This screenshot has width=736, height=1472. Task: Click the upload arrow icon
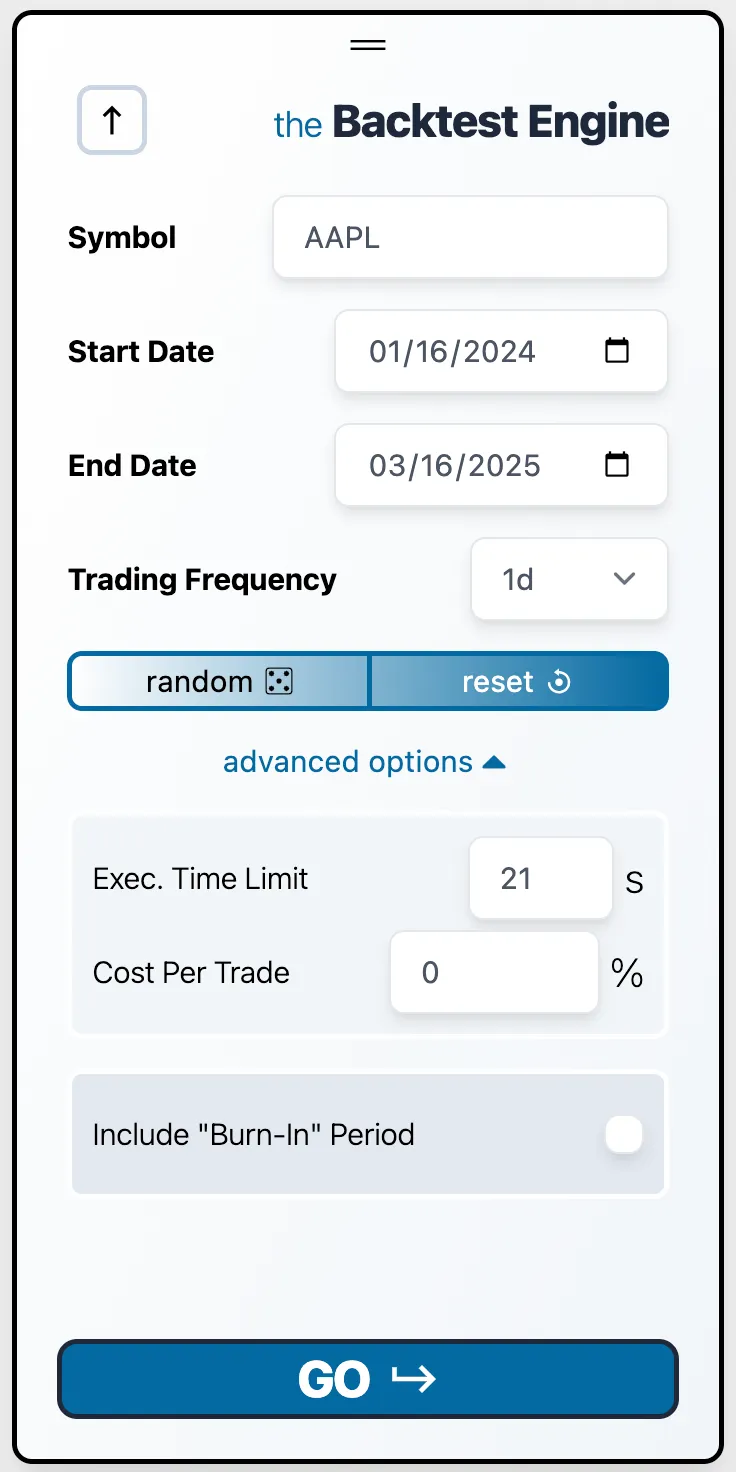pyautogui.click(x=111, y=120)
